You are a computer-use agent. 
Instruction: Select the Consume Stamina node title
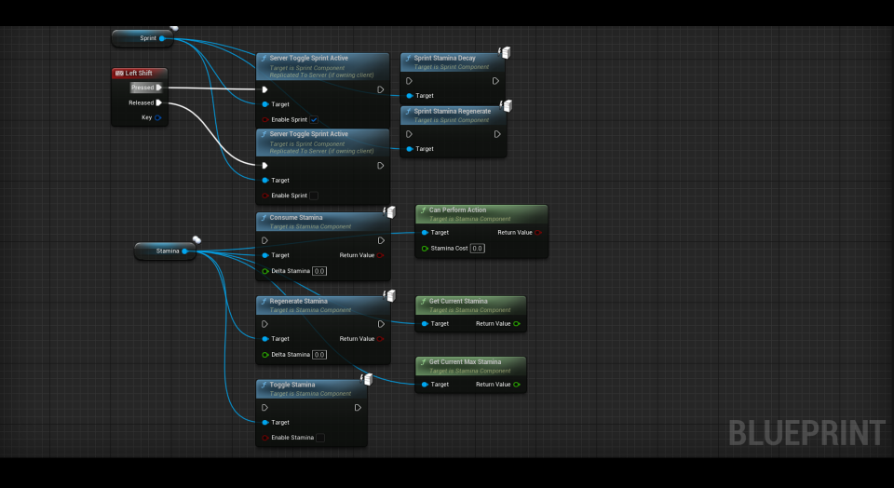click(296, 218)
